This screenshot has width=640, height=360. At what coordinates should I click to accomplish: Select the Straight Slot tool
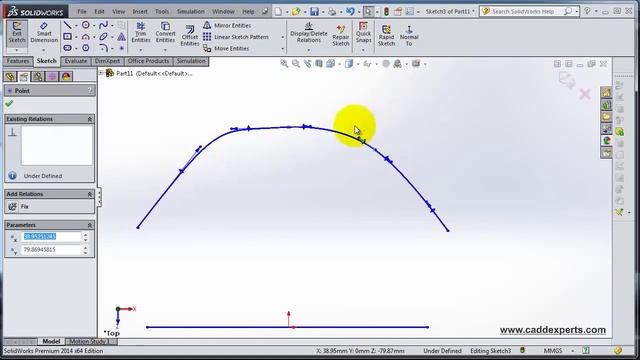(67, 48)
